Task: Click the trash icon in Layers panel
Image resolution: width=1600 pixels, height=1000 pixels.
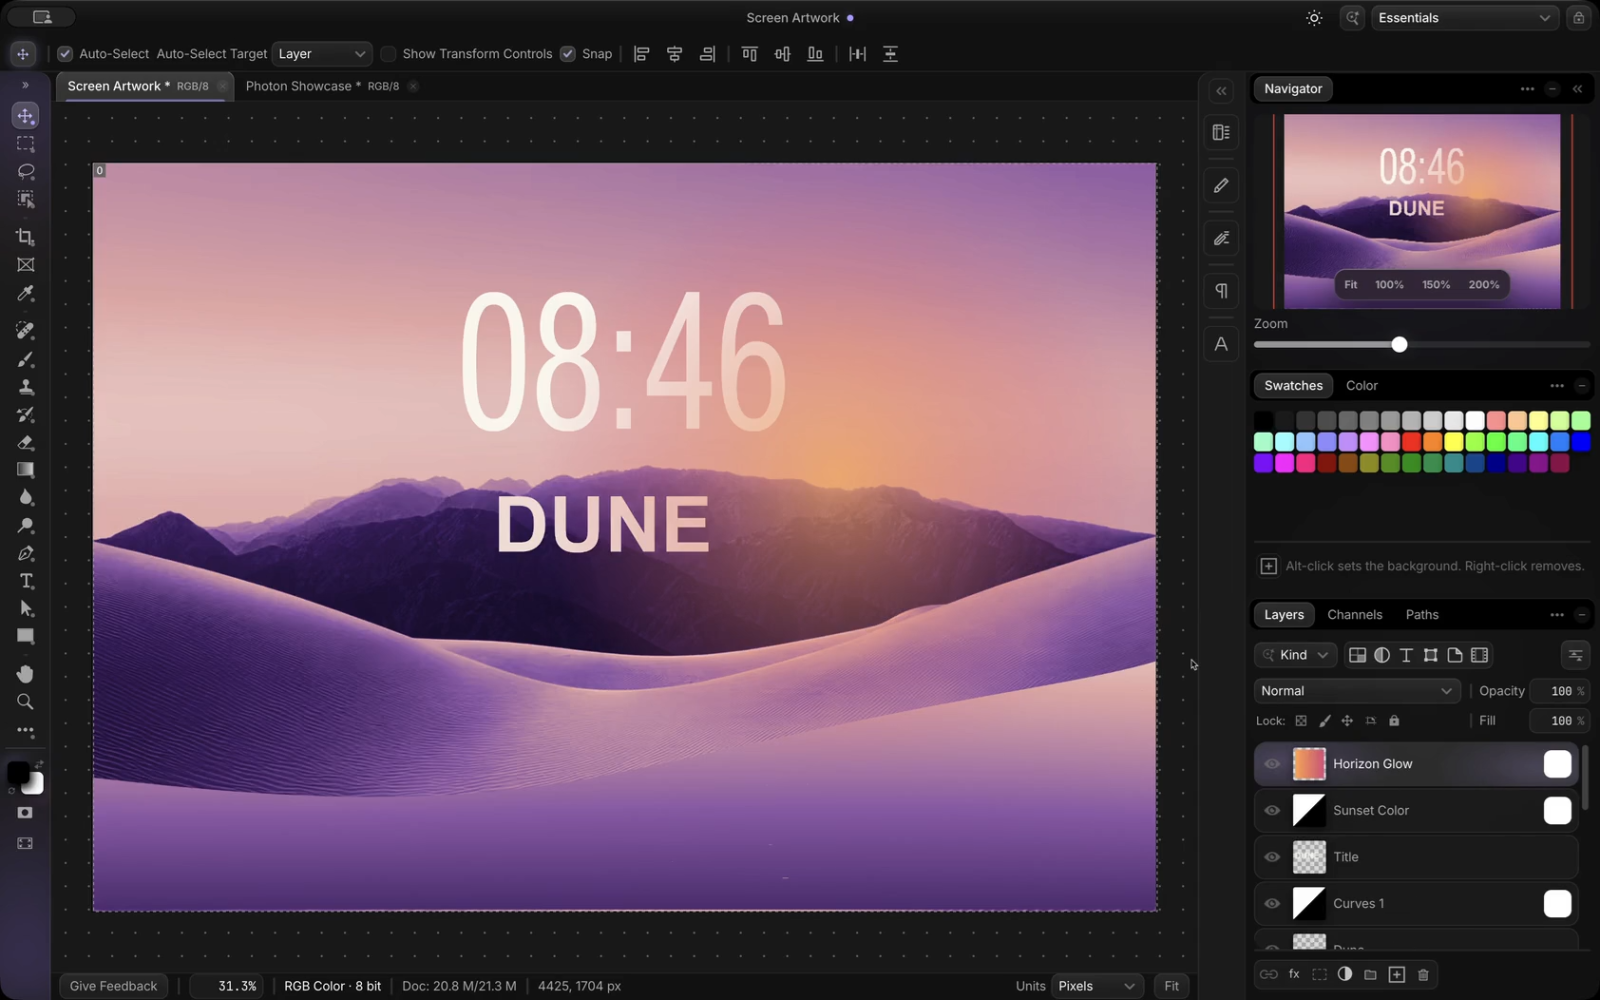Action: pyautogui.click(x=1423, y=974)
